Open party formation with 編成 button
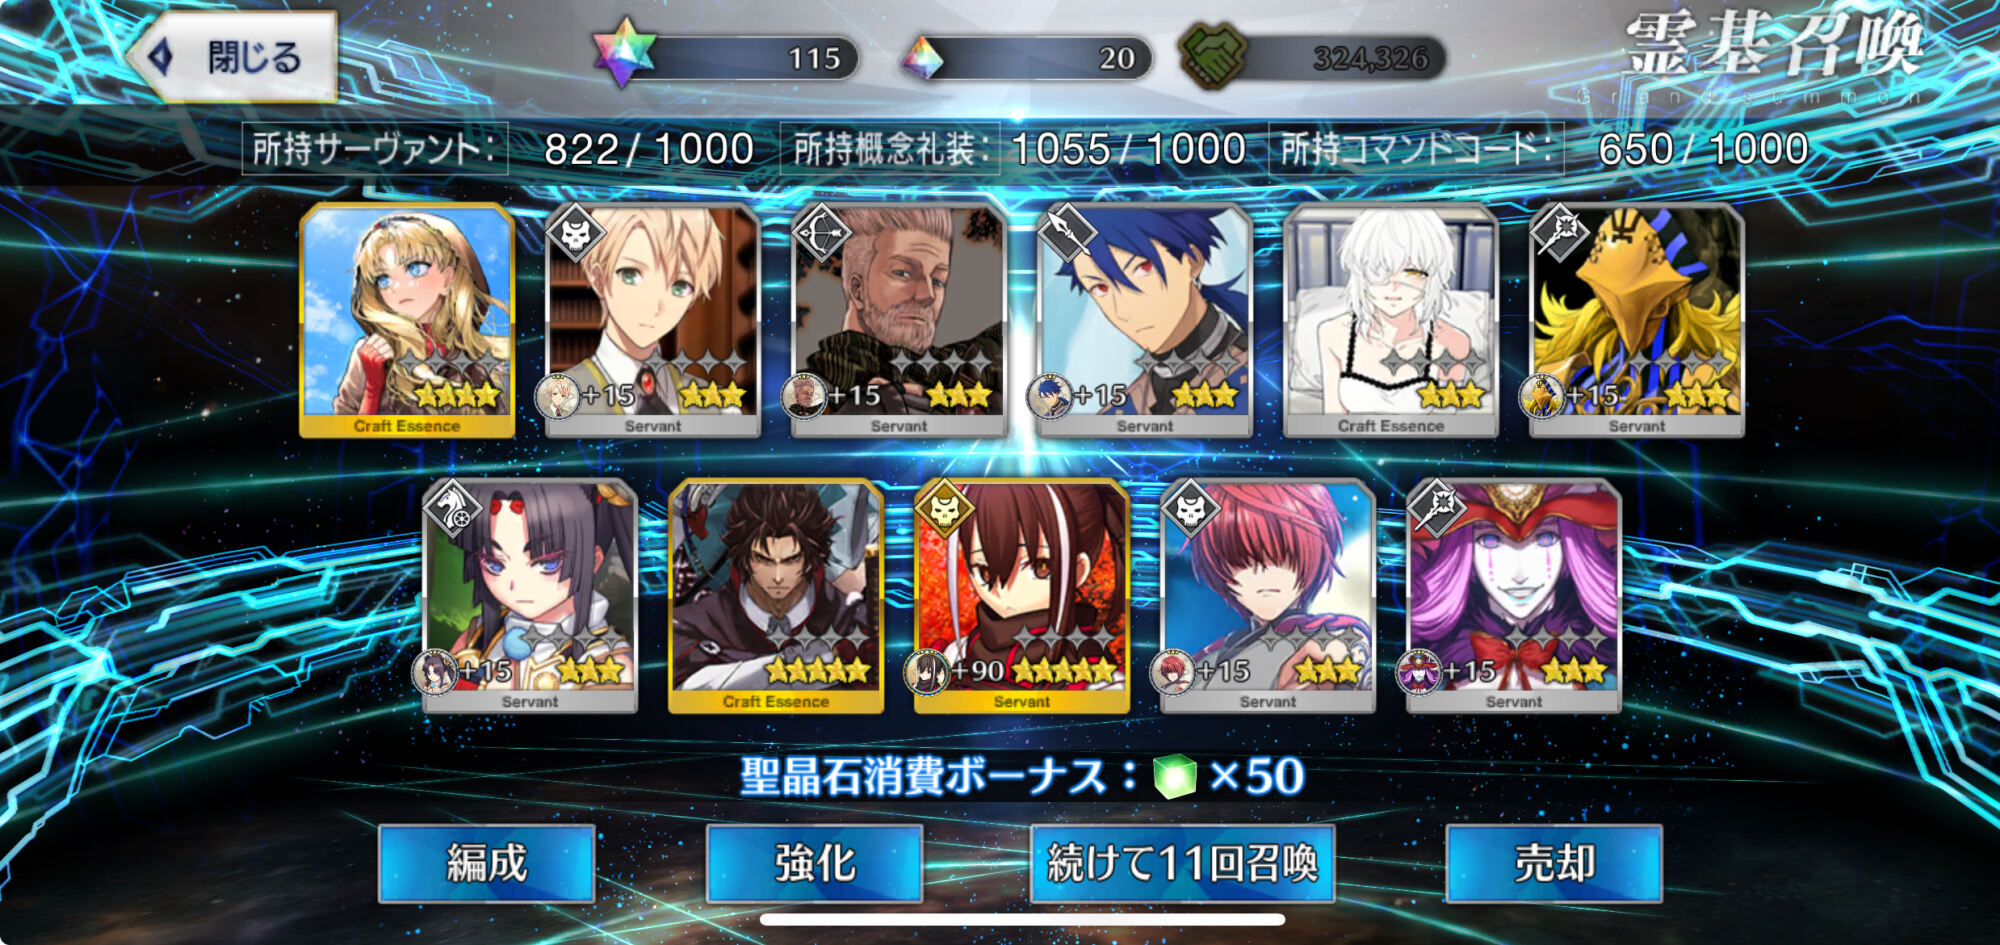This screenshot has width=2000, height=945. coord(487,863)
